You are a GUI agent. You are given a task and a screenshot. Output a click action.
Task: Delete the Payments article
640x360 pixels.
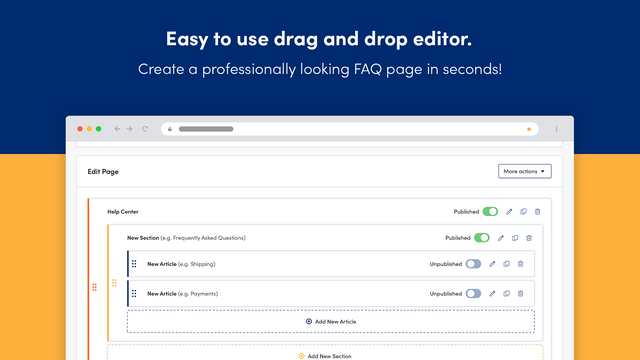click(x=520, y=293)
